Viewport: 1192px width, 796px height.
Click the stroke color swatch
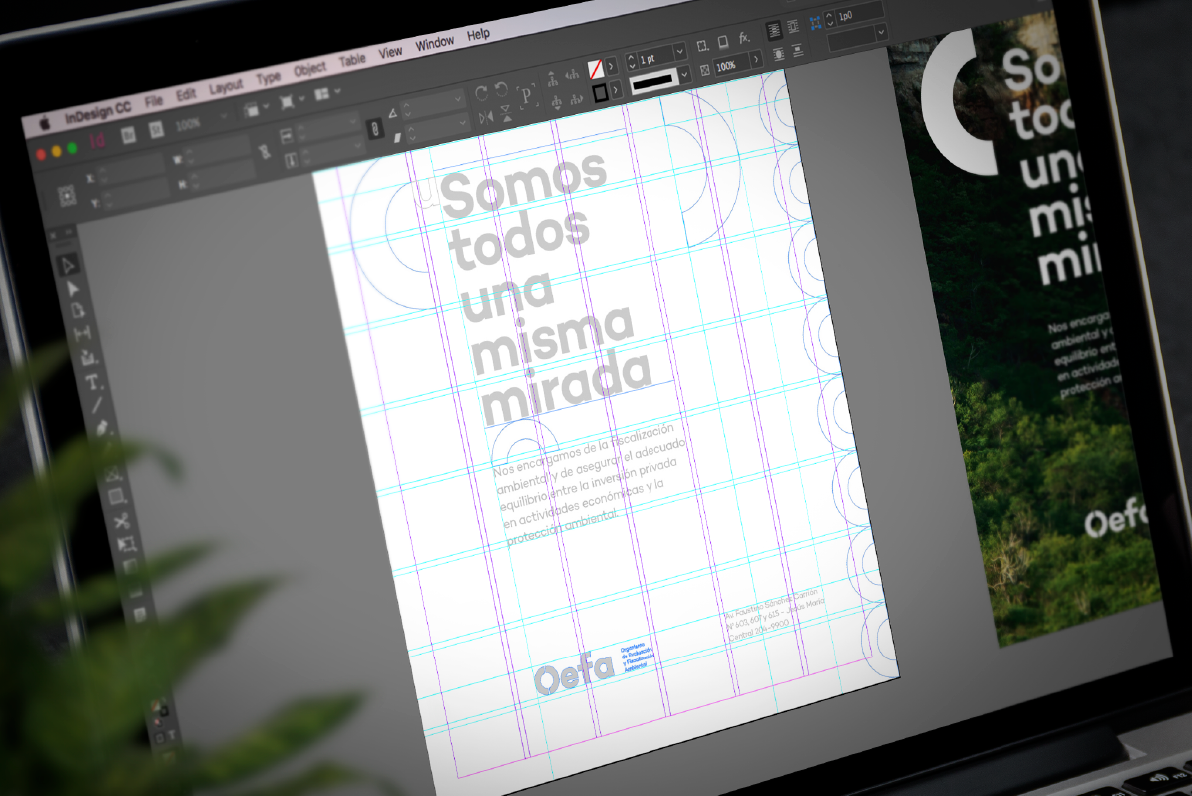click(600, 93)
